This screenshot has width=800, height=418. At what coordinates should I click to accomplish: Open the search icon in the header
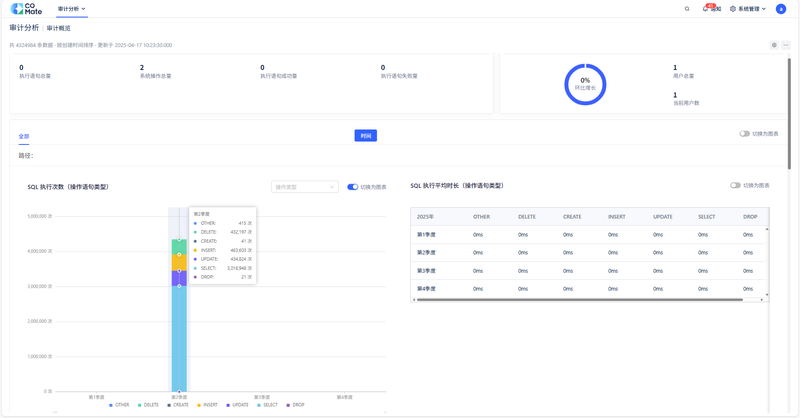tap(687, 9)
